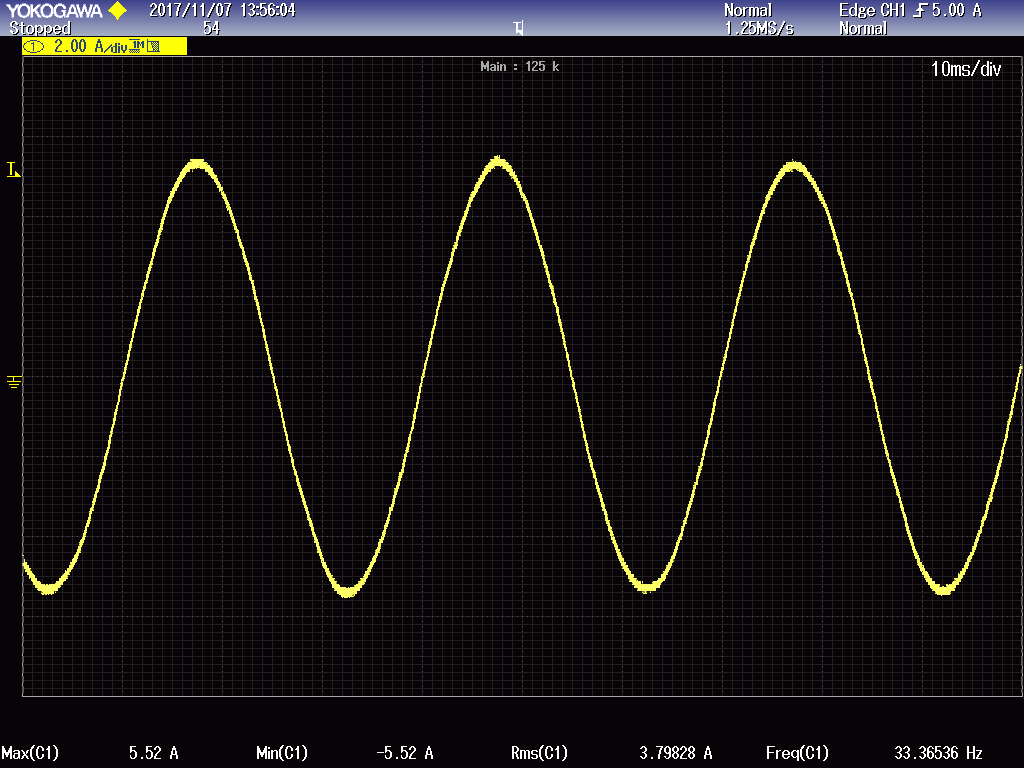Click the rising edge trigger slope icon

point(920,10)
